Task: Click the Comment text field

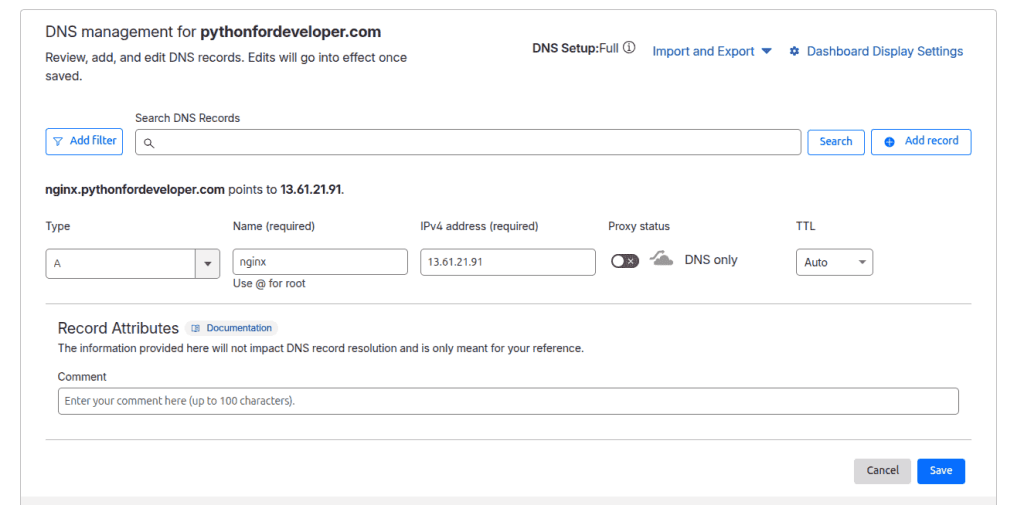Action: click(508, 401)
